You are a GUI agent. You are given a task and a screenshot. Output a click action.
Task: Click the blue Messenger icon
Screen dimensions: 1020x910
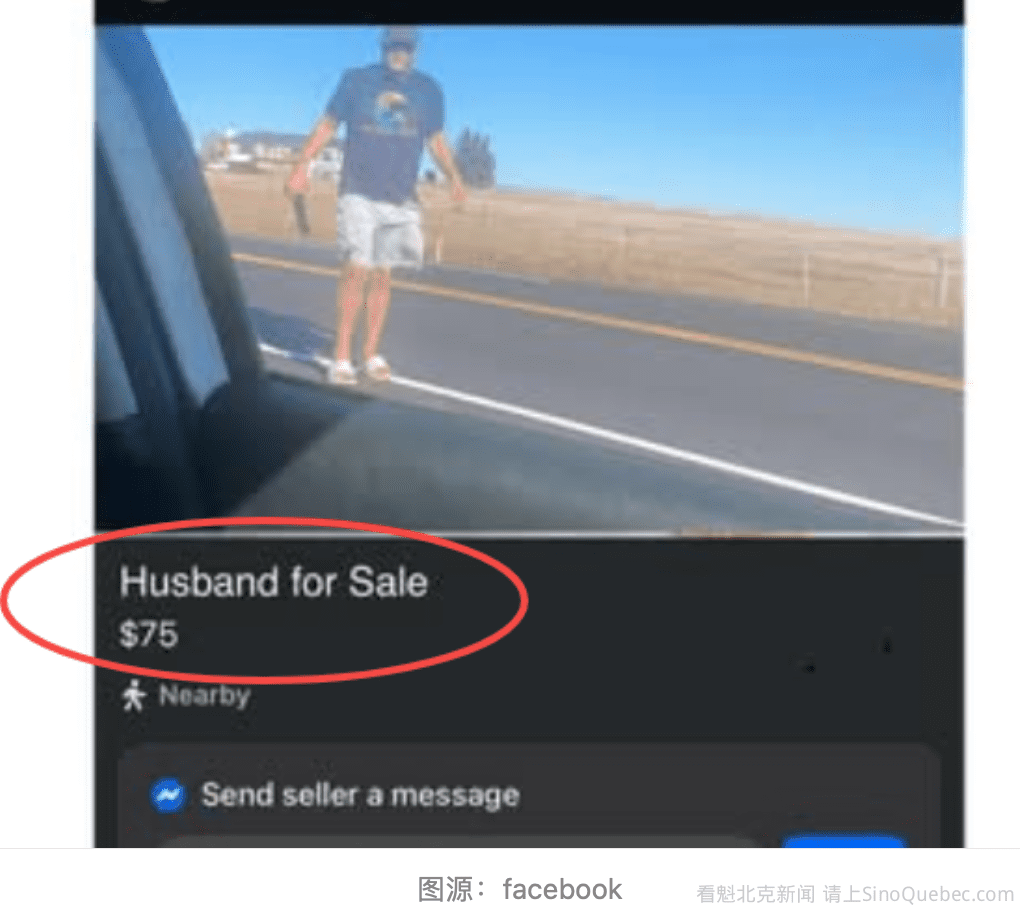tap(168, 795)
